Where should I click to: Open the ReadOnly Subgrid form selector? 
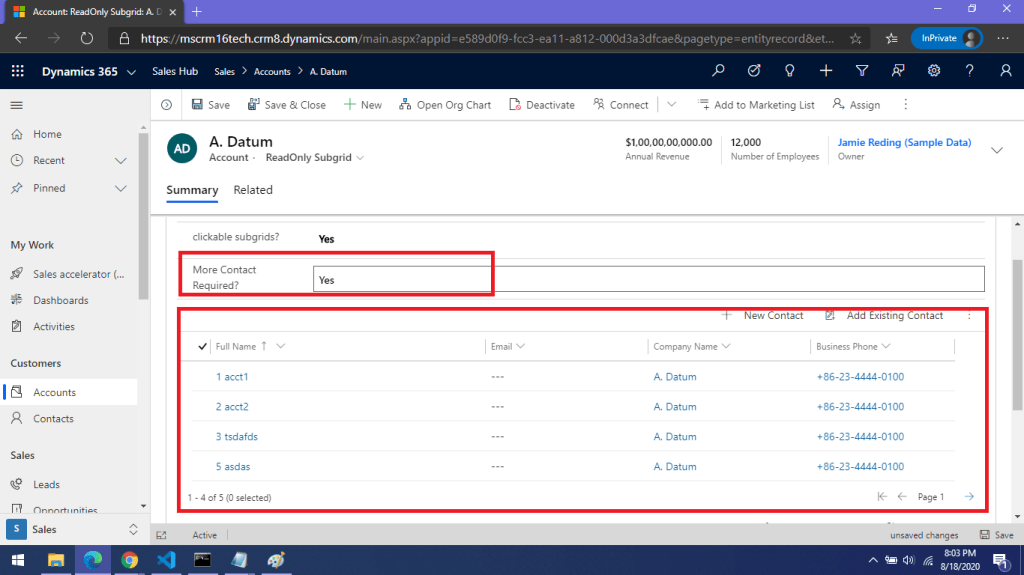point(314,158)
